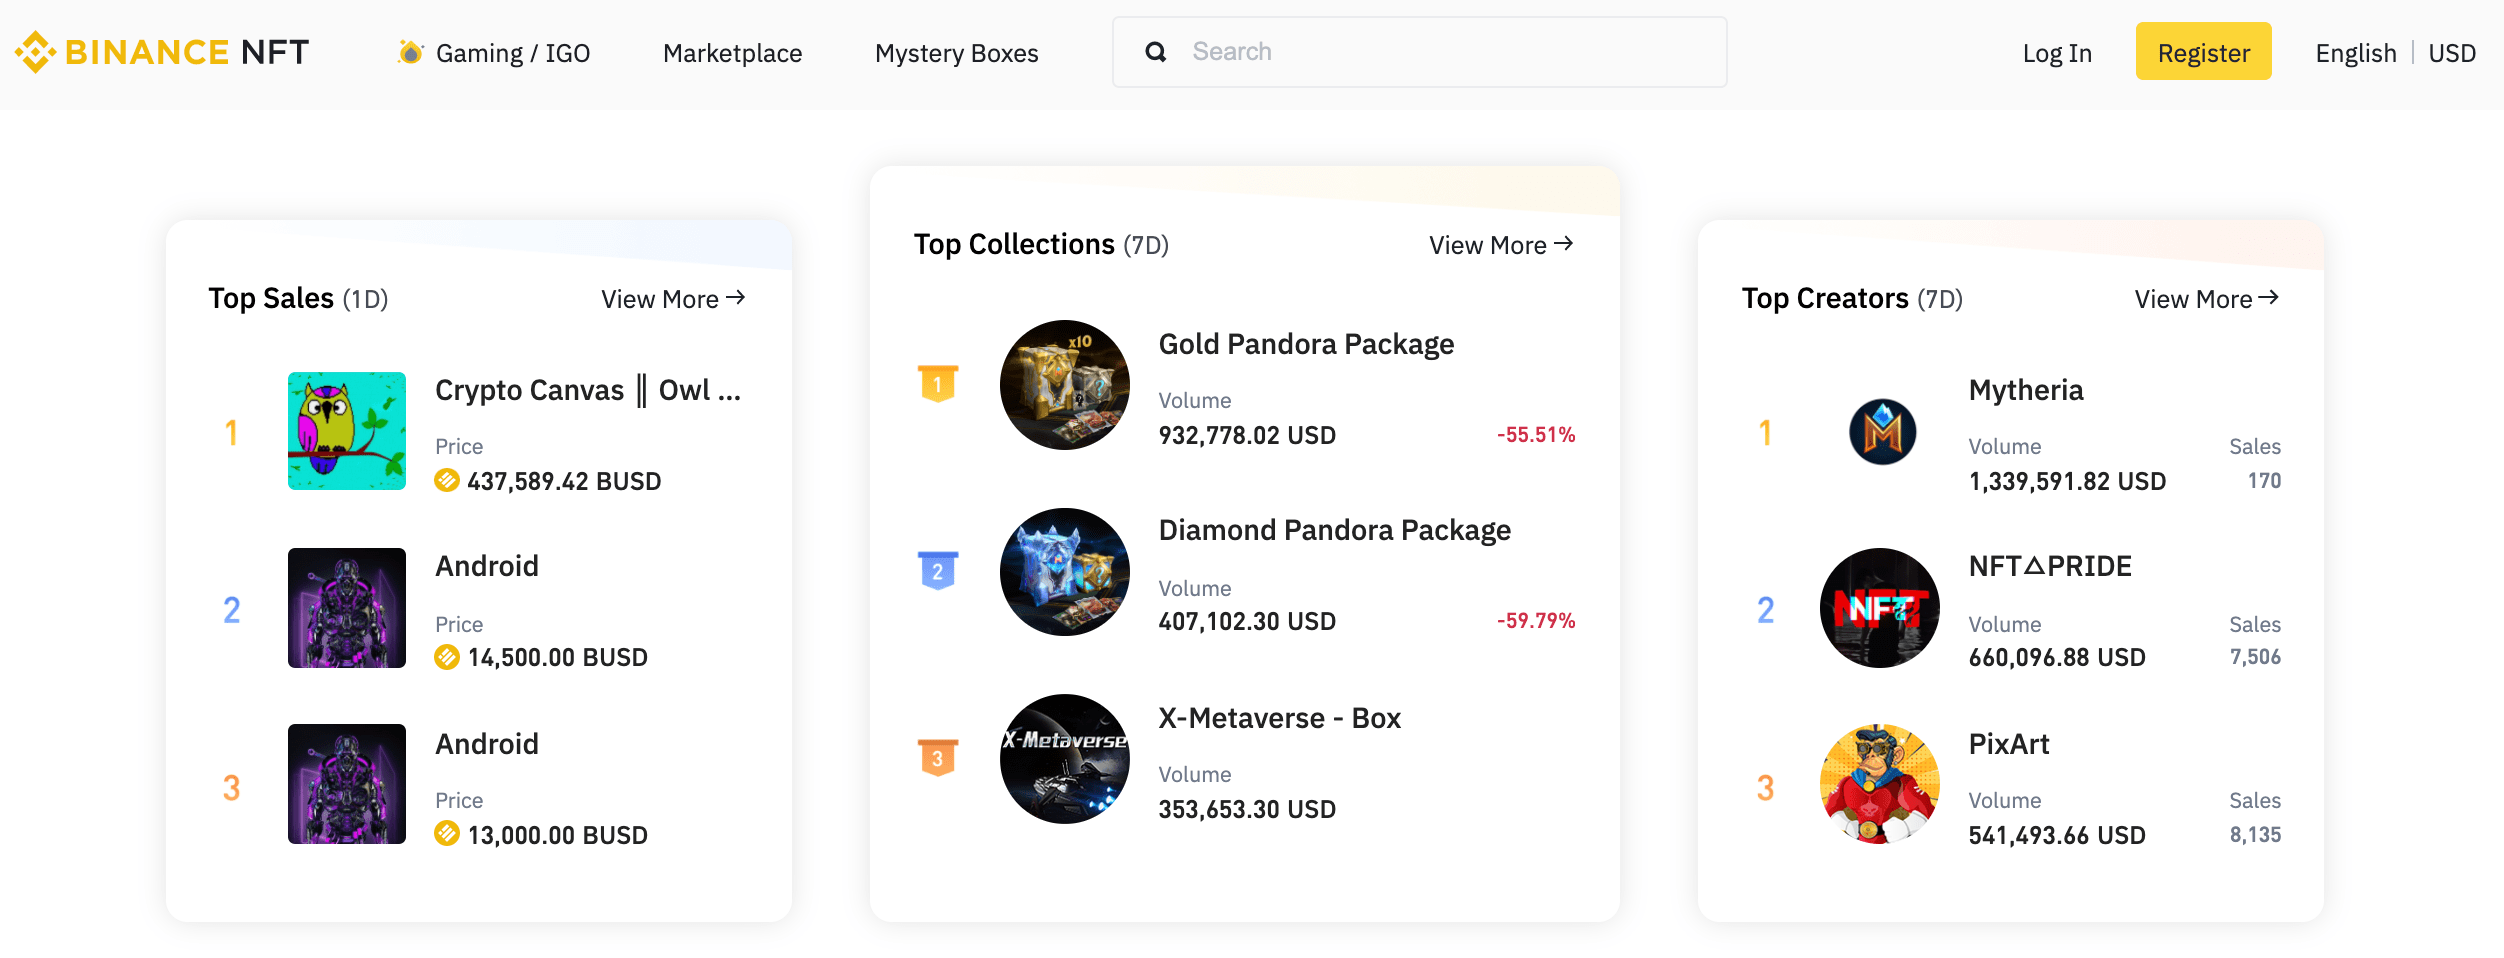Open the Gold Pandora Package title

[1306, 344]
